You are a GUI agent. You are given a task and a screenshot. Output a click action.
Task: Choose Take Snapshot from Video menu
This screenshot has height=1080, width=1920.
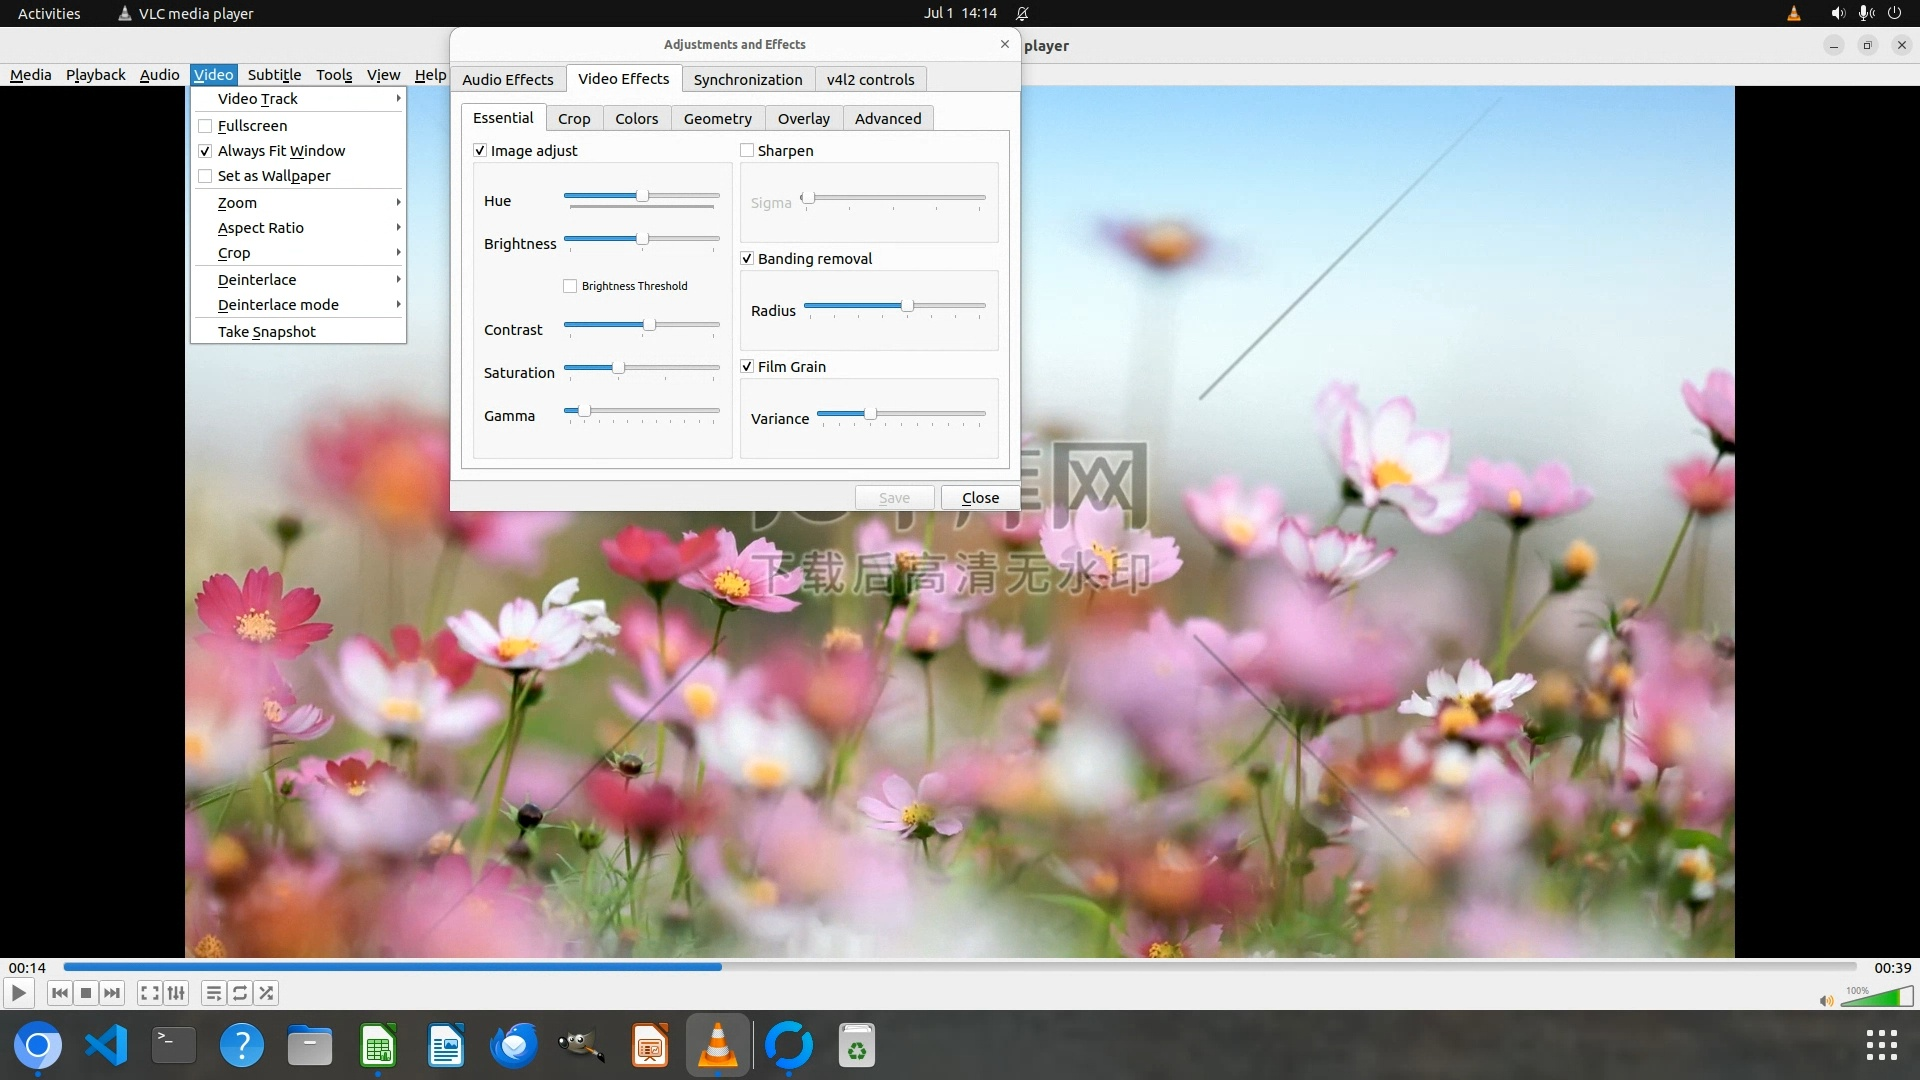click(267, 332)
